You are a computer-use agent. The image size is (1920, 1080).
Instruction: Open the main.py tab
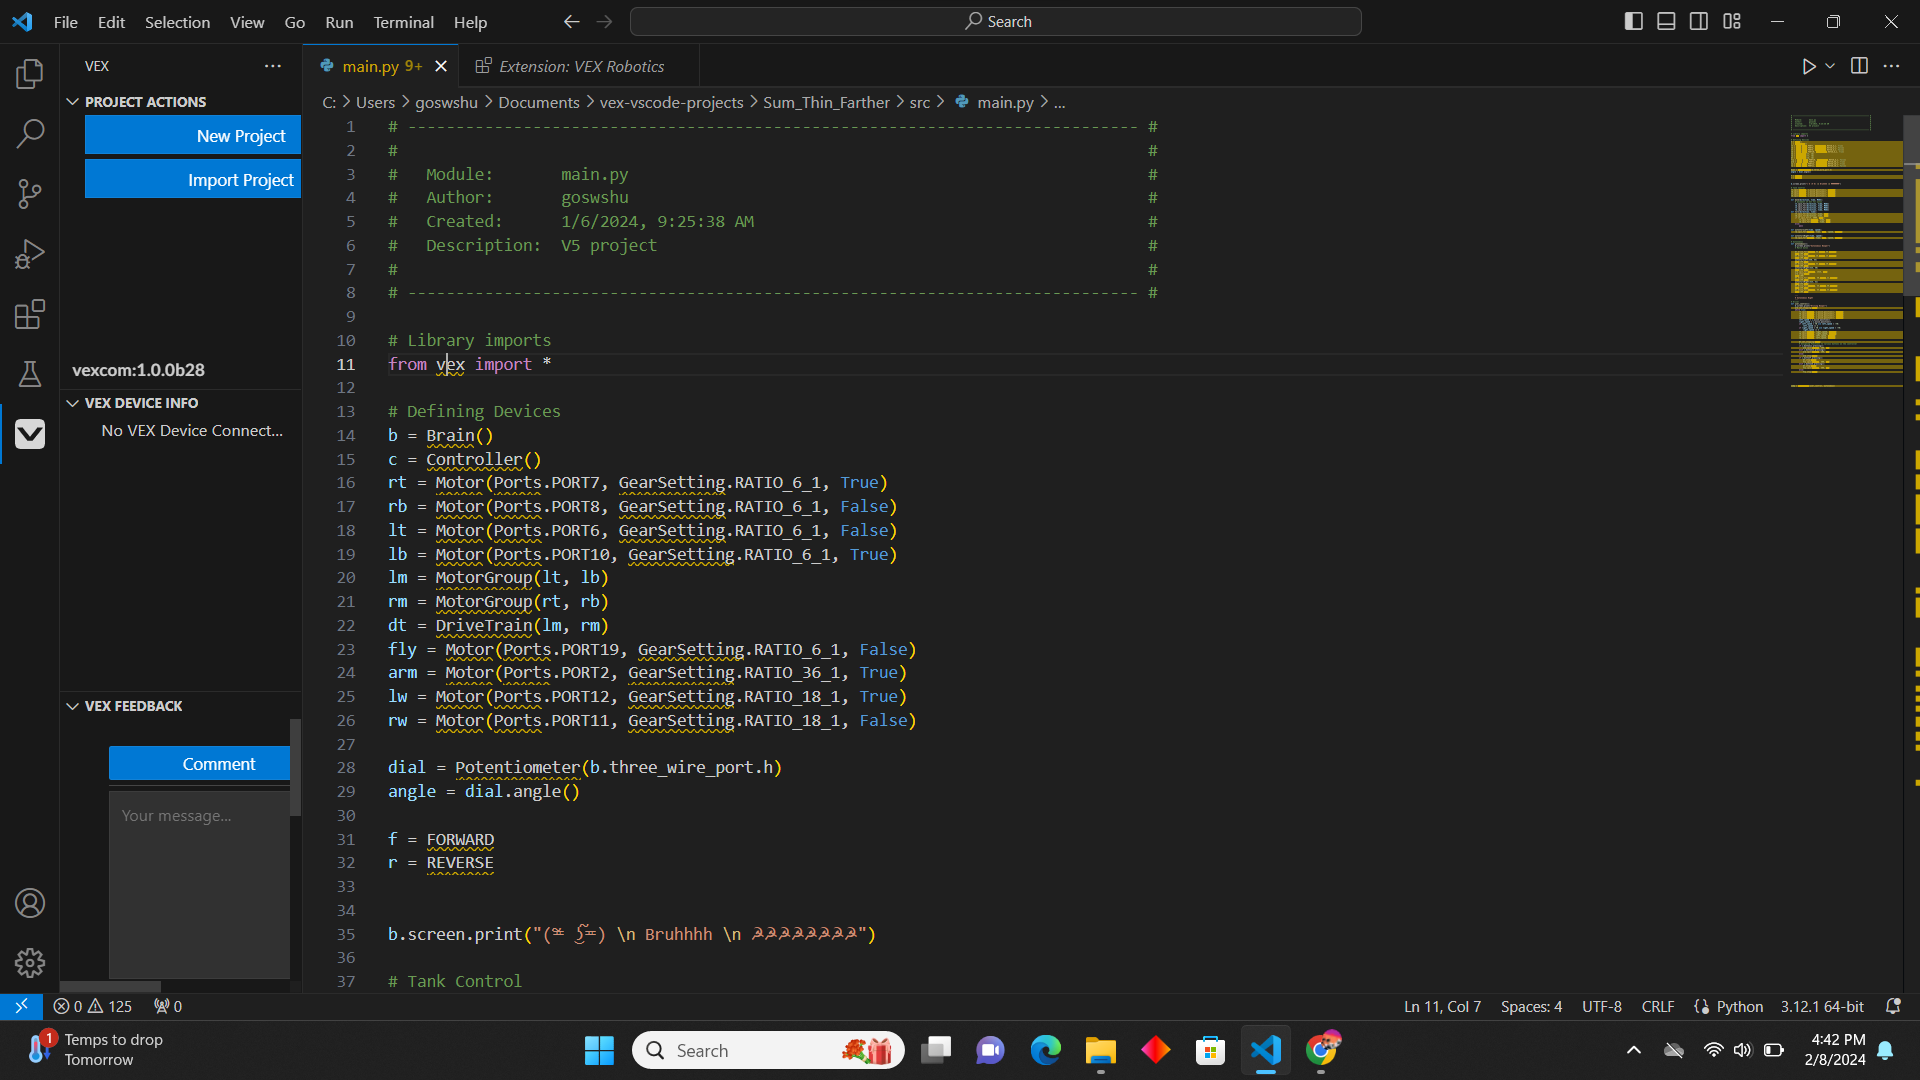tap(372, 66)
